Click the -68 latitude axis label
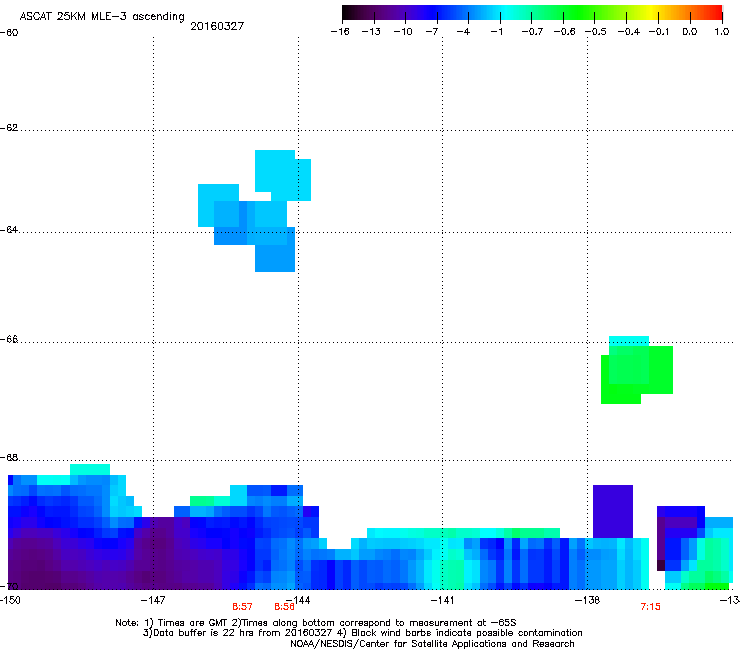This screenshot has width=740, height=650. coord(9,458)
